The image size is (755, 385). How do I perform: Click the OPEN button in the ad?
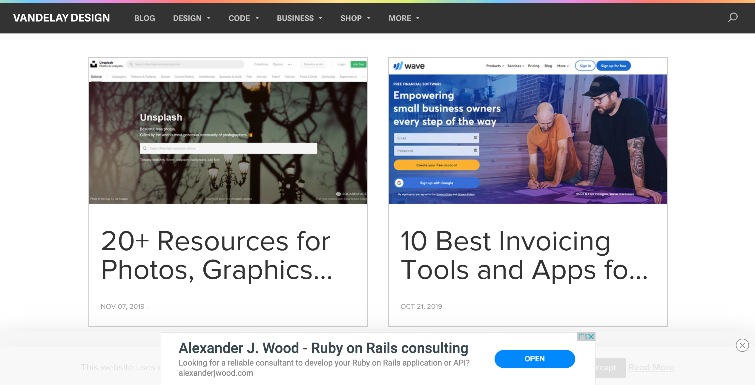coord(534,359)
